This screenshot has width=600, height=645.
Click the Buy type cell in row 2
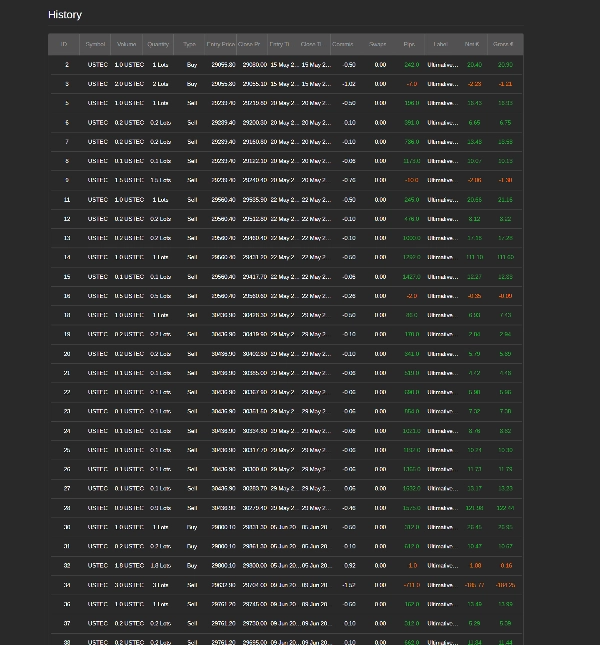click(x=192, y=65)
